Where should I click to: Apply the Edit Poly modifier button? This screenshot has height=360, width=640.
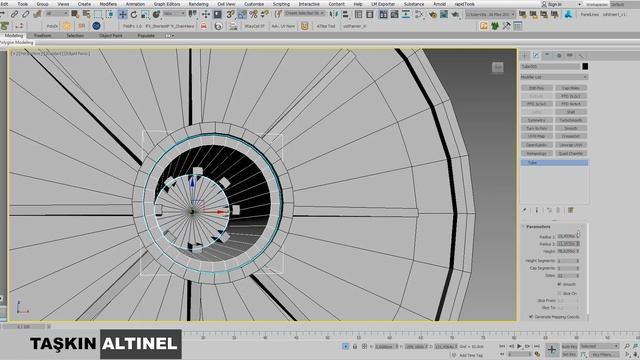point(537,88)
